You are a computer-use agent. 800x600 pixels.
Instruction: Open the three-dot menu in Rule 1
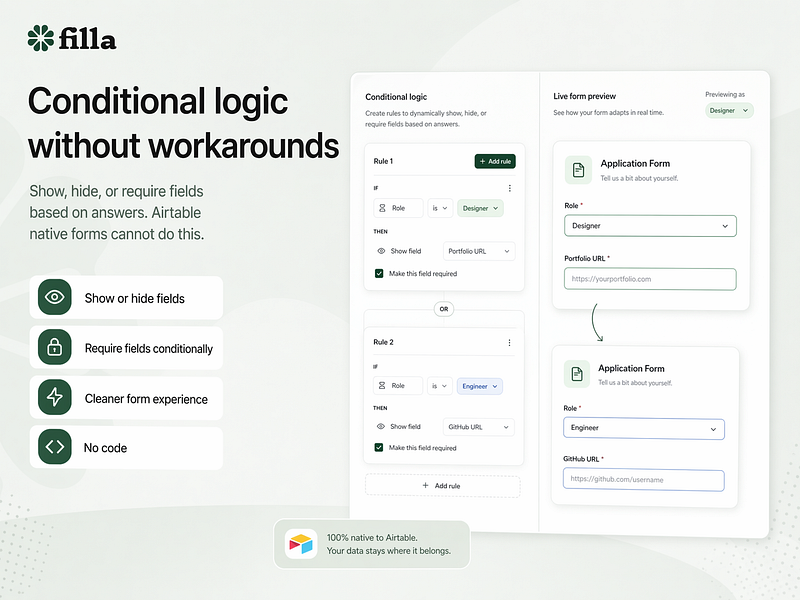click(510, 188)
